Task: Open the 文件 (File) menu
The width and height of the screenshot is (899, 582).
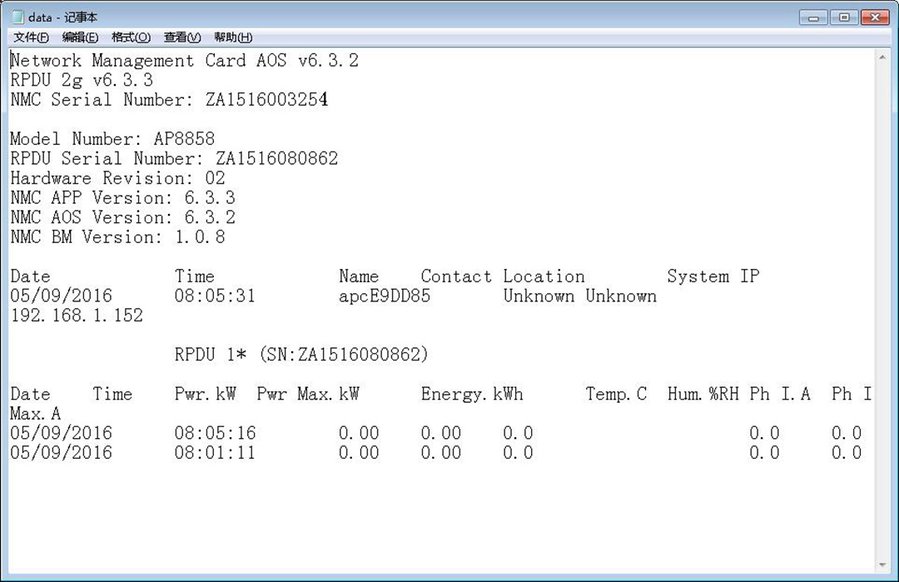Action: pos(32,37)
